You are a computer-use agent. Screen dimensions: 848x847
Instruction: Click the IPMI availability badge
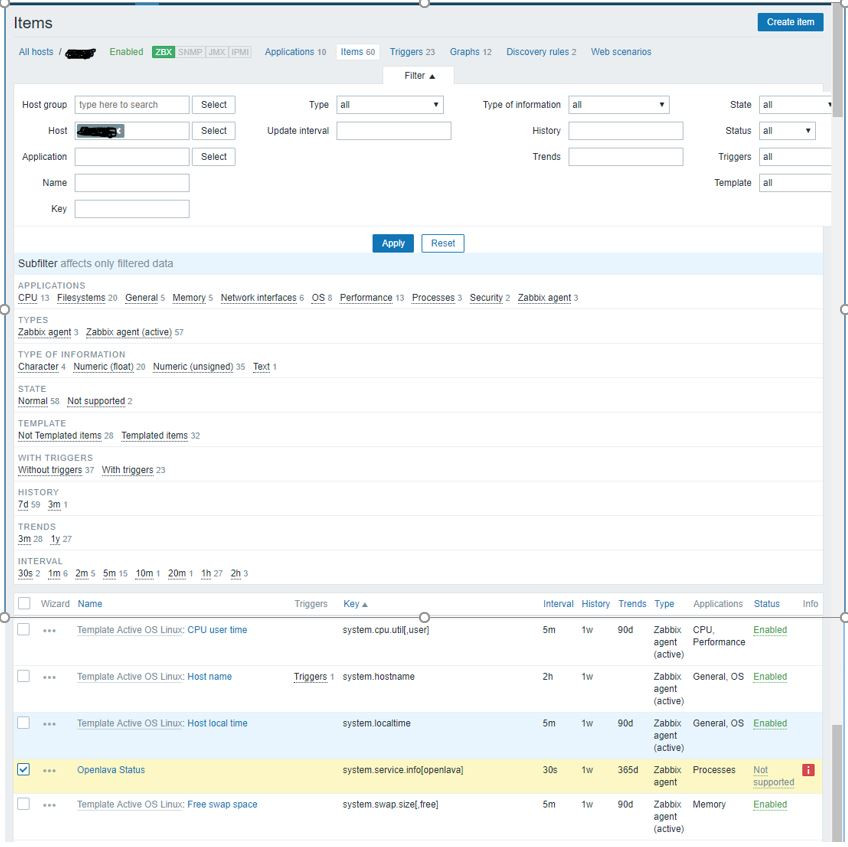(x=240, y=52)
